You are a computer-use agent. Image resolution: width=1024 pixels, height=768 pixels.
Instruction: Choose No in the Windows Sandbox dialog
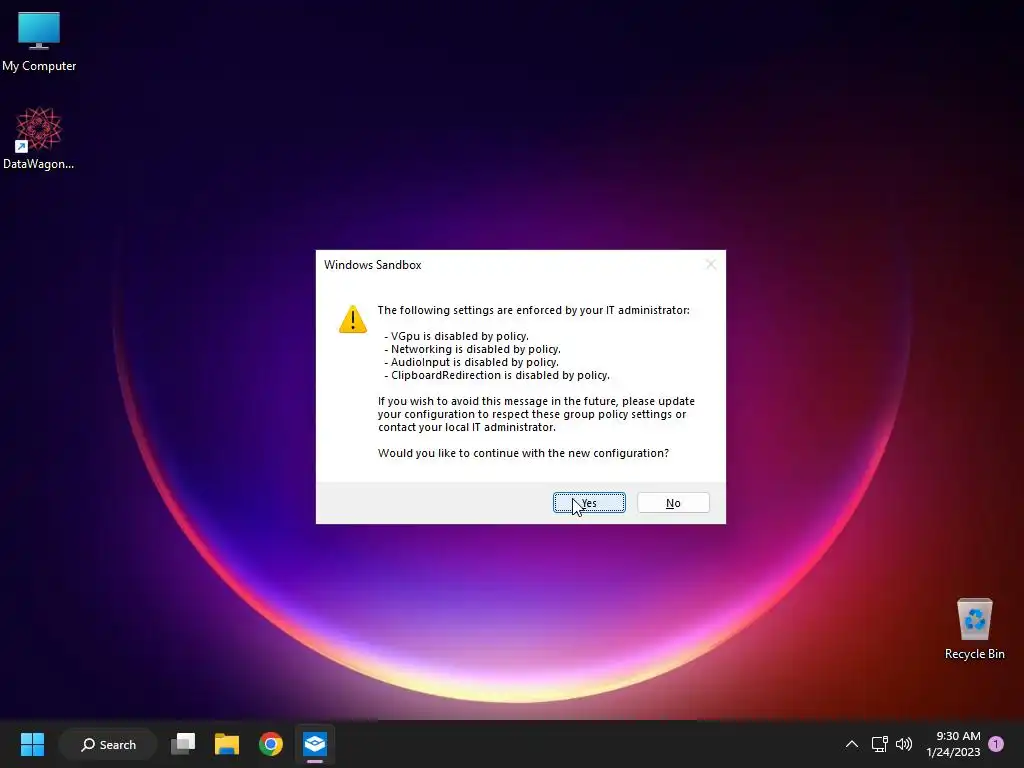pyautogui.click(x=673, y=503)
